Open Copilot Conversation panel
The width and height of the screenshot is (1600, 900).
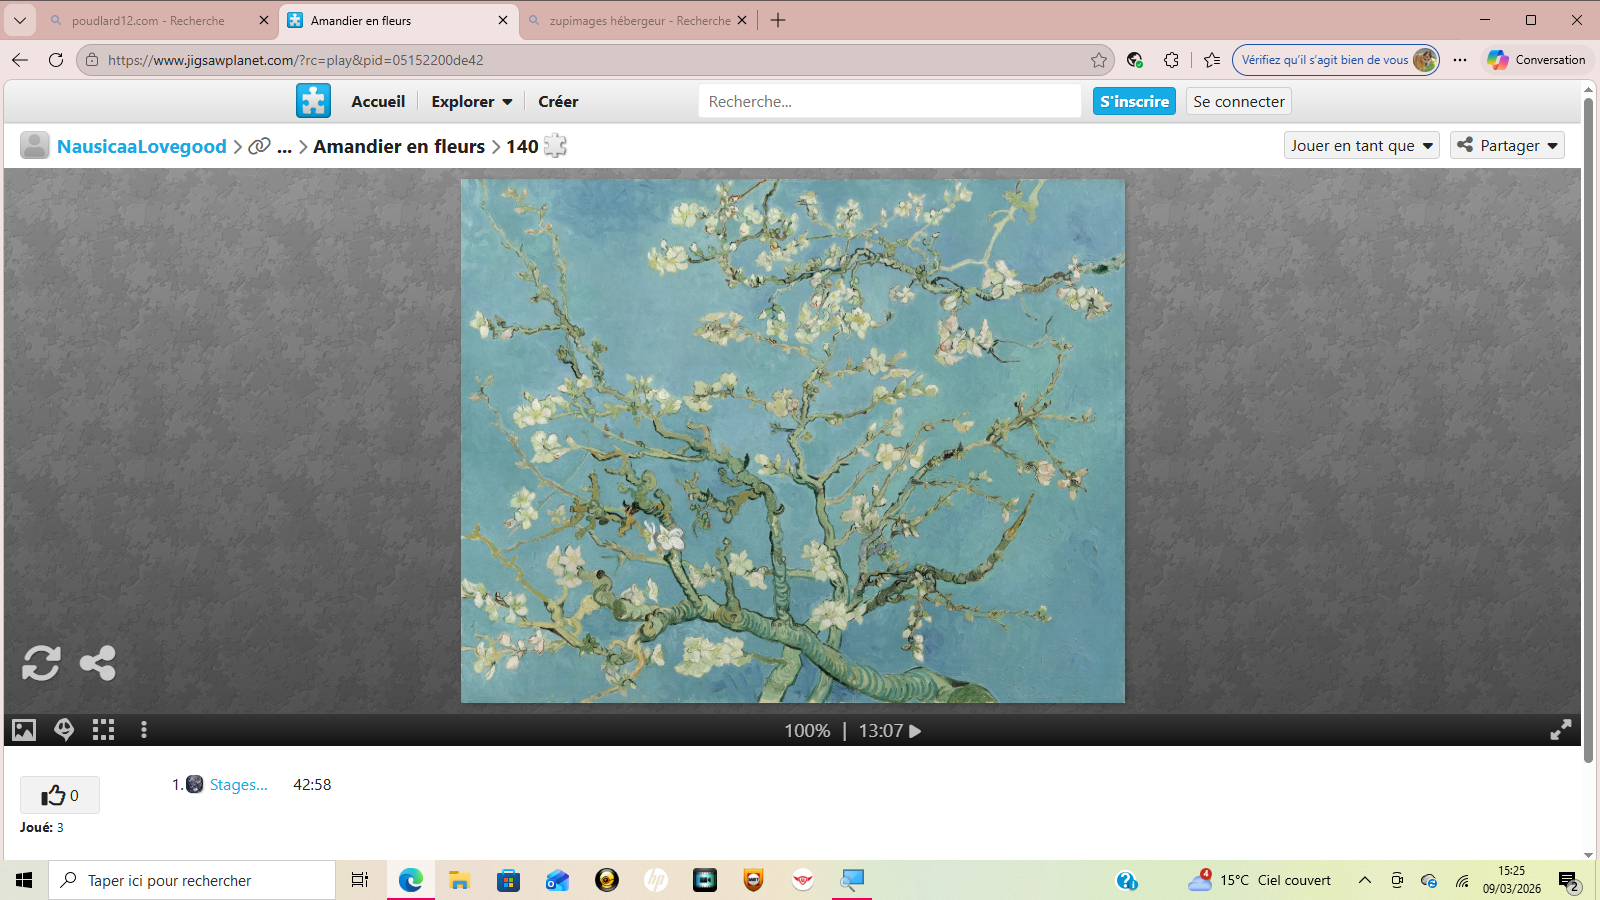pos(1536,60)
